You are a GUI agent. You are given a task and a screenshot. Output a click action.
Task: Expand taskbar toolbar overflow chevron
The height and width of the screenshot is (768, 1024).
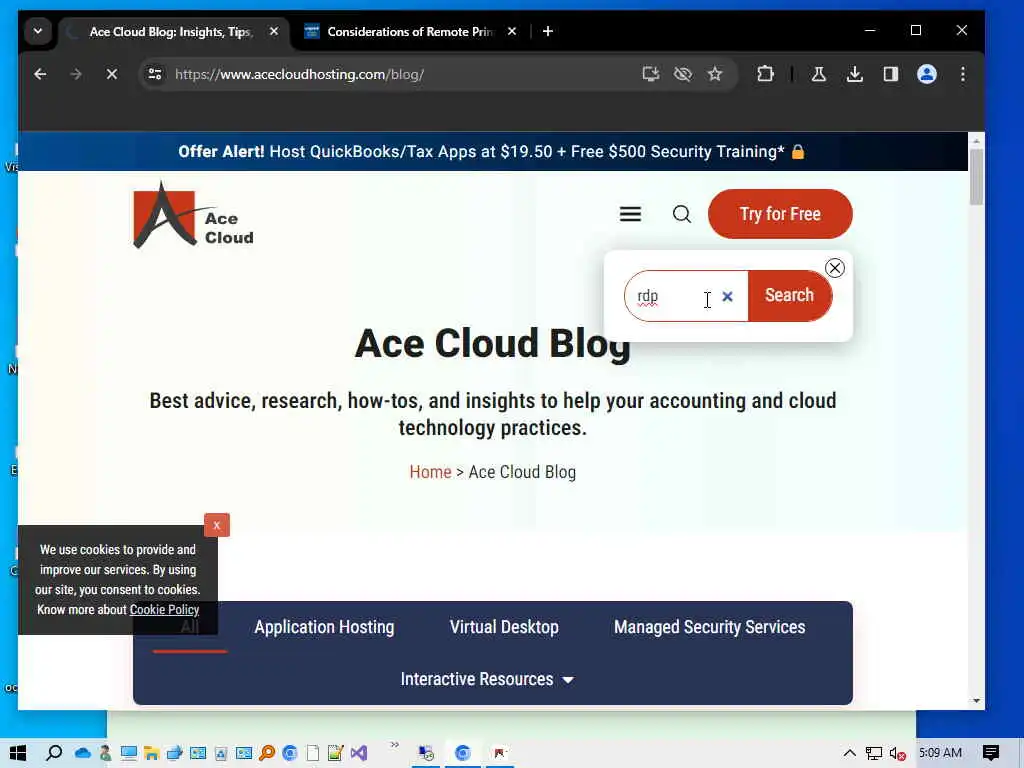(x=394, y=744)
